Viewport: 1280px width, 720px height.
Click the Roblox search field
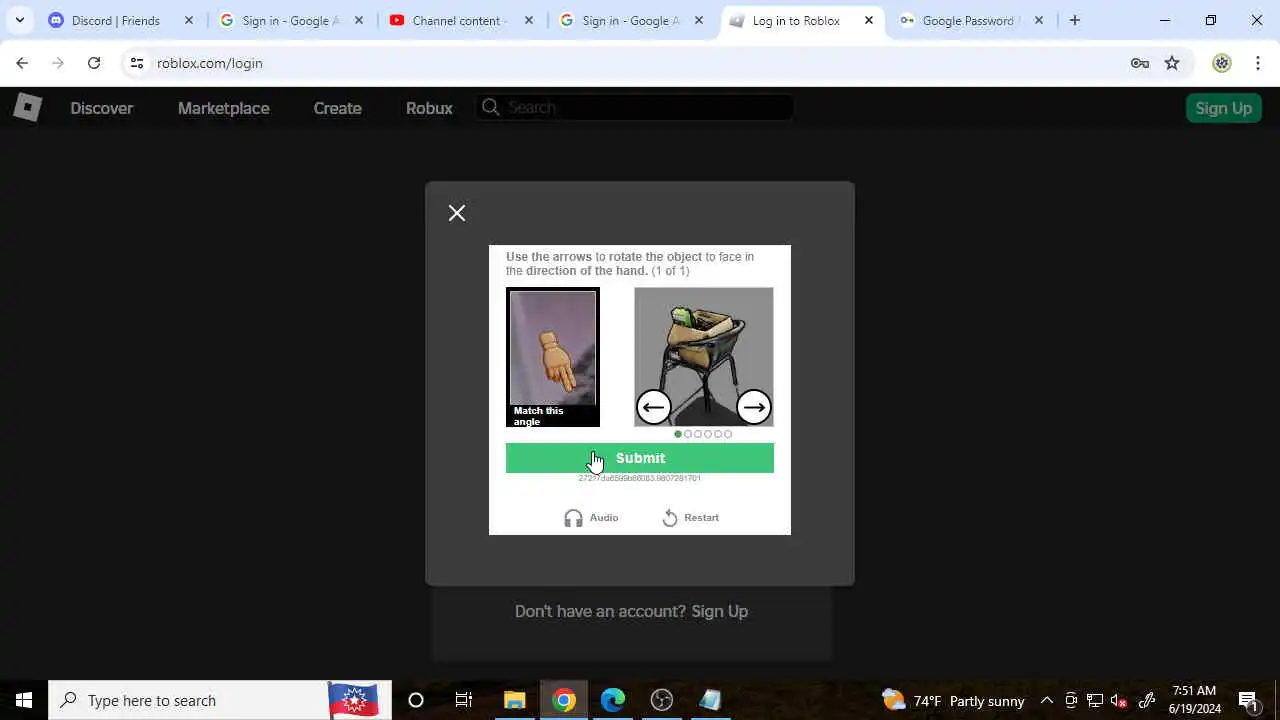[634, 107]
